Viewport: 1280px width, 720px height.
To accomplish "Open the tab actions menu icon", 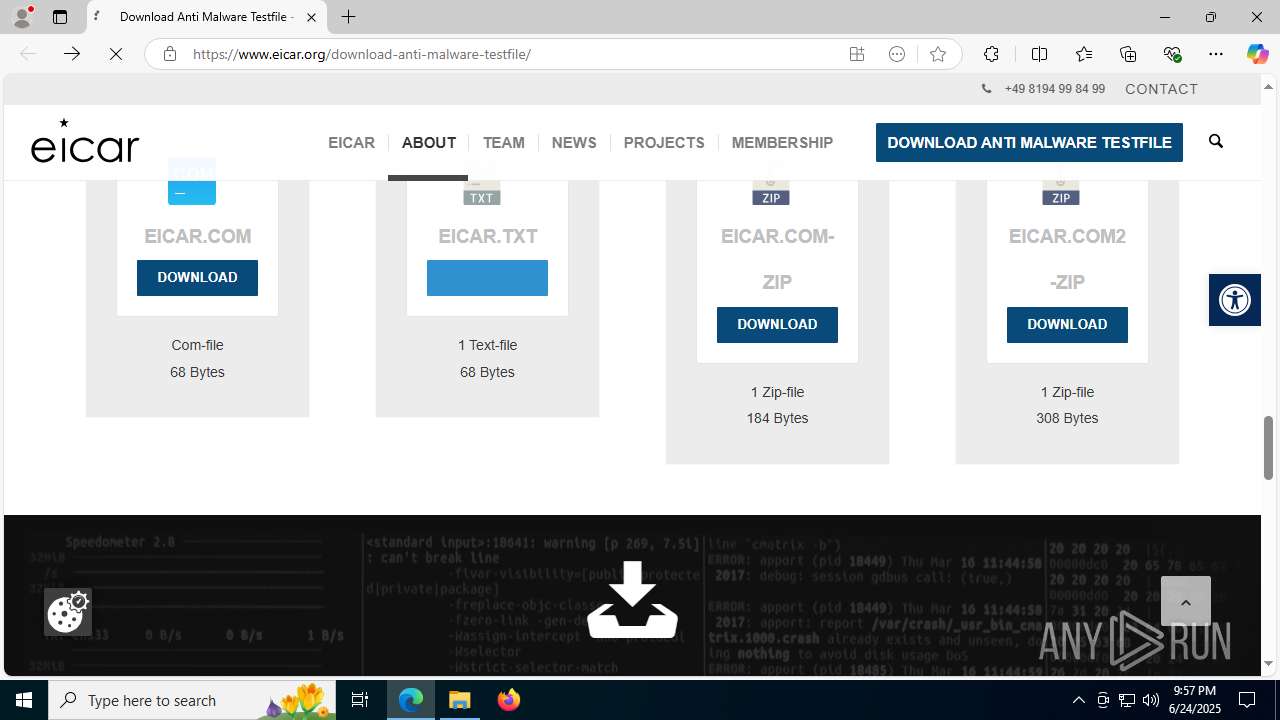I will point(60,17).
